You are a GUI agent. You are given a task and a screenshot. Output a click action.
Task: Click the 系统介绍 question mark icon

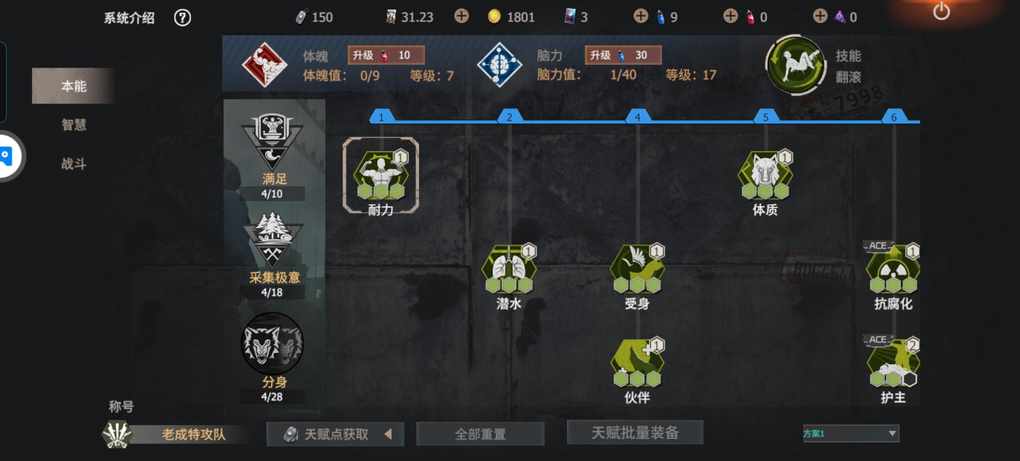(x=183, y=18)
